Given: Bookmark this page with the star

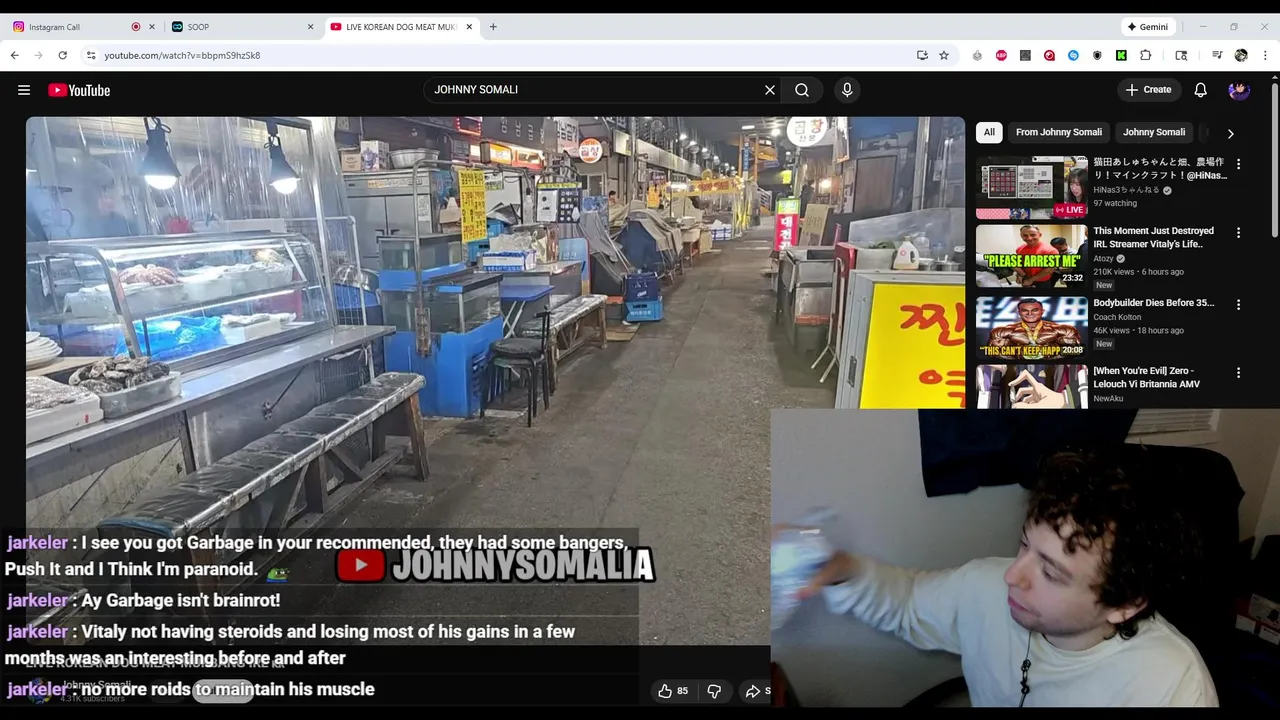Looking at the screenshot, I should (944, 55).
